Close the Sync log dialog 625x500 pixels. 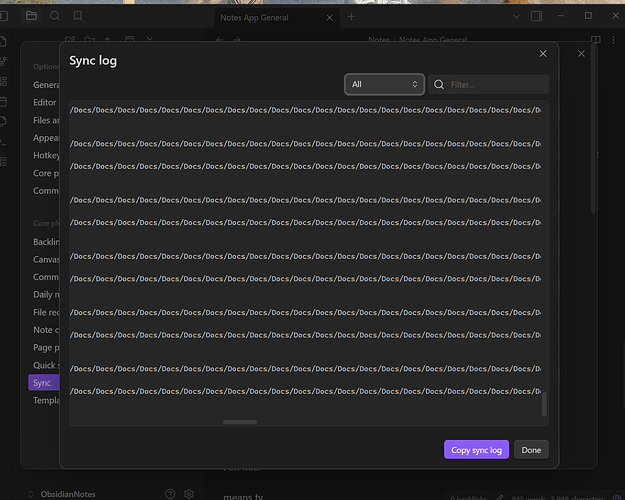[543, 54]
